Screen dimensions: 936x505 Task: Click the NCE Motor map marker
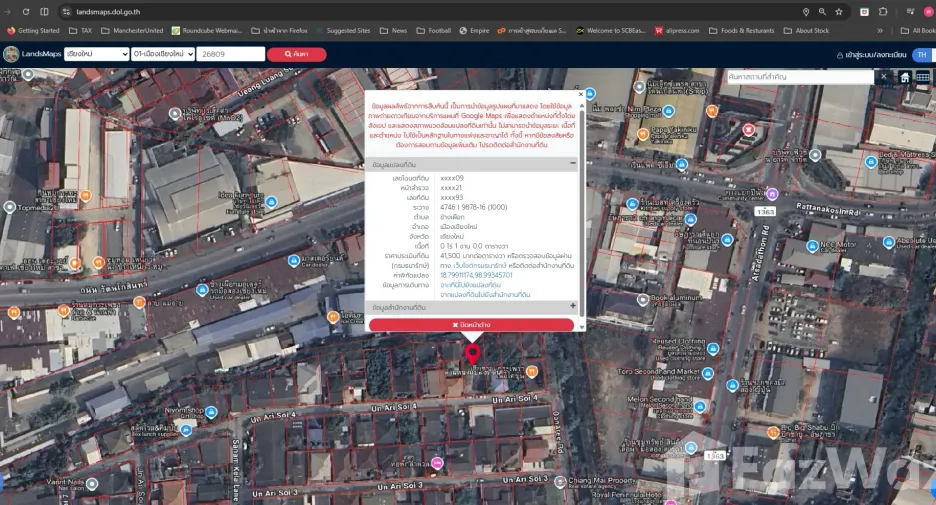pos(812,246)
